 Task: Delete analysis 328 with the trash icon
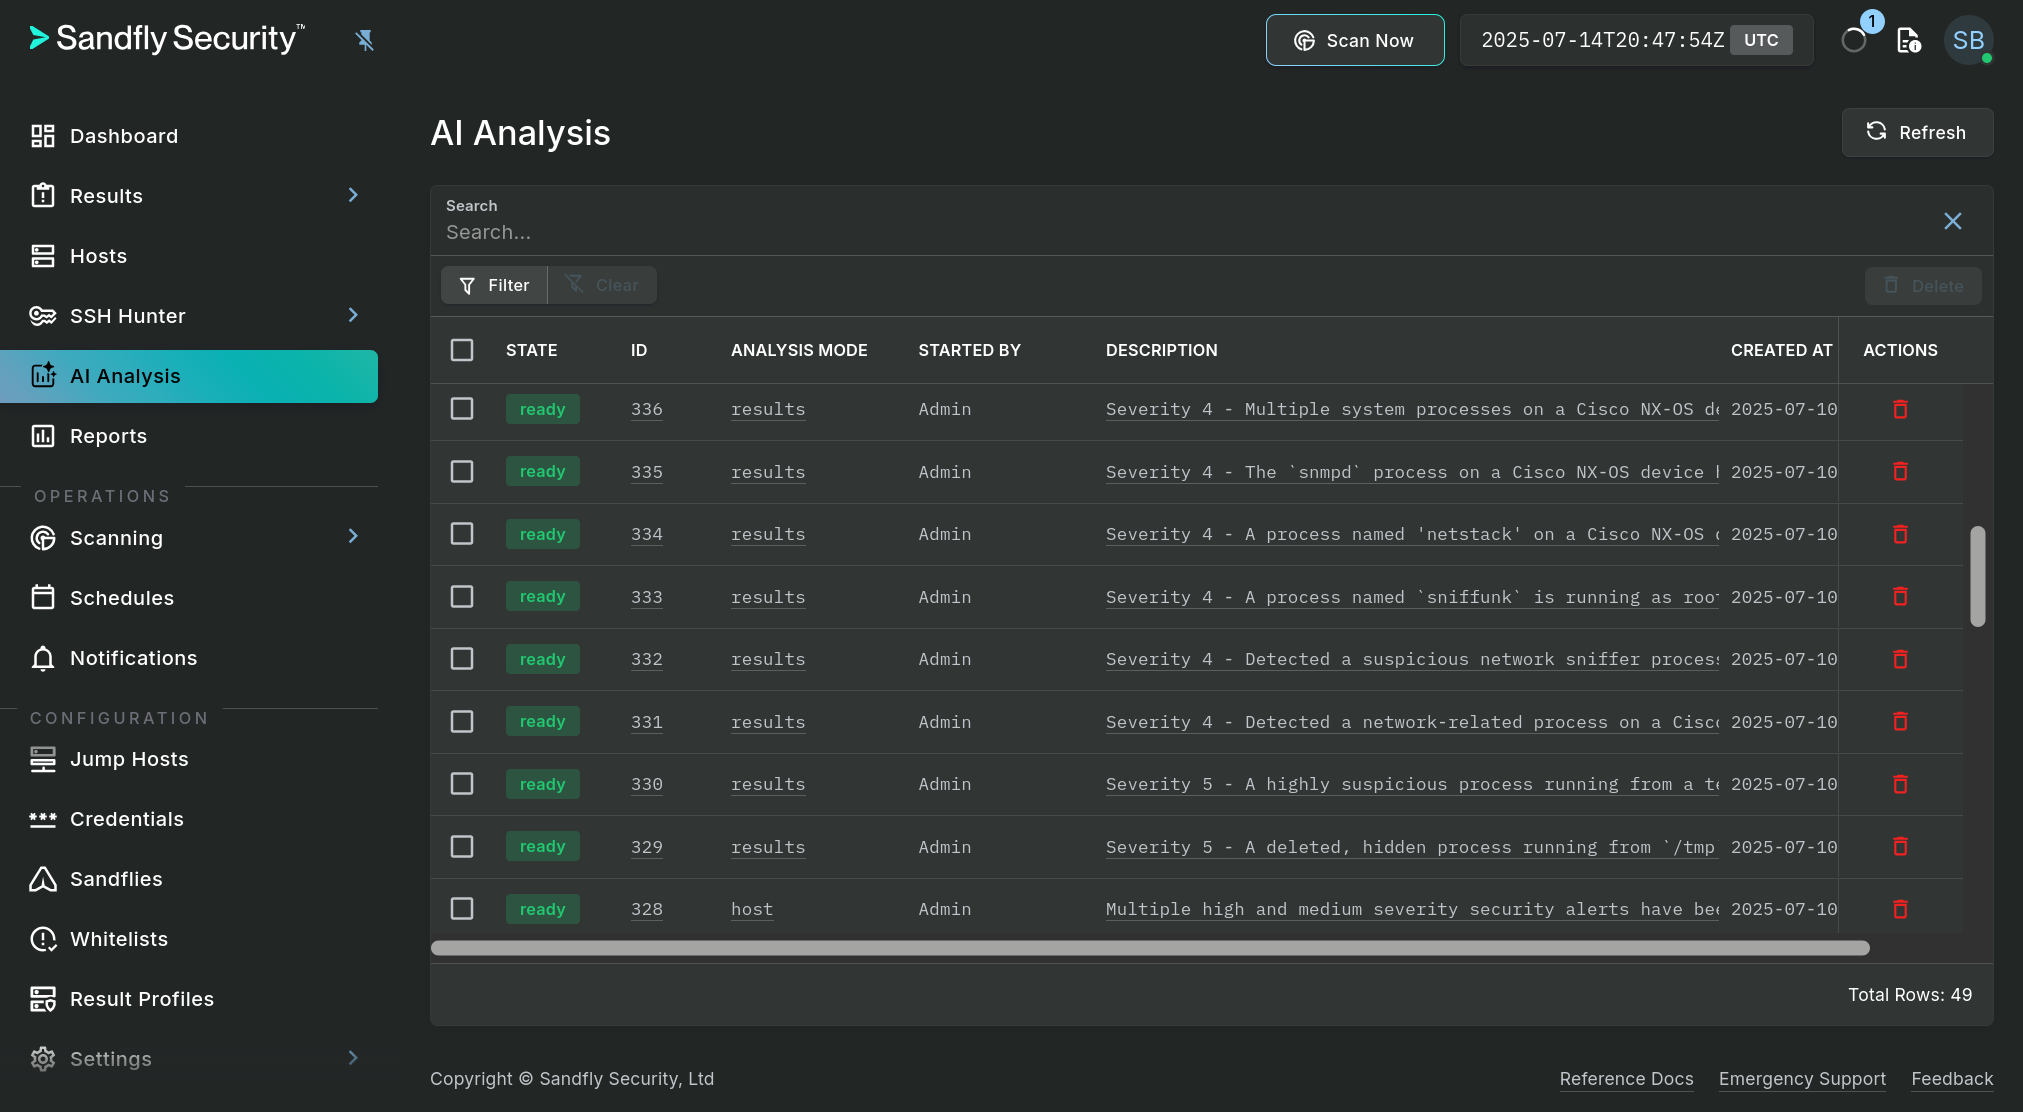pyautogui.click(x=1900, y=909)
